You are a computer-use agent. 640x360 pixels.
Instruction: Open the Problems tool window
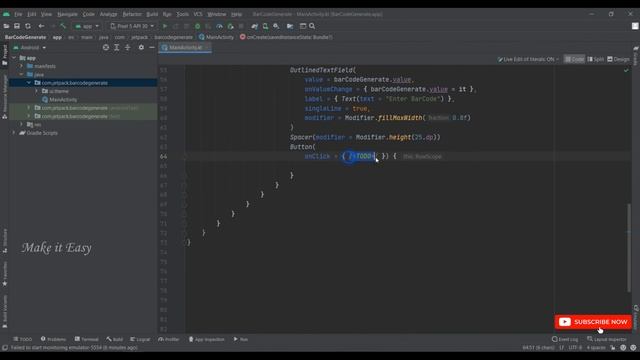tap(53, 340)
